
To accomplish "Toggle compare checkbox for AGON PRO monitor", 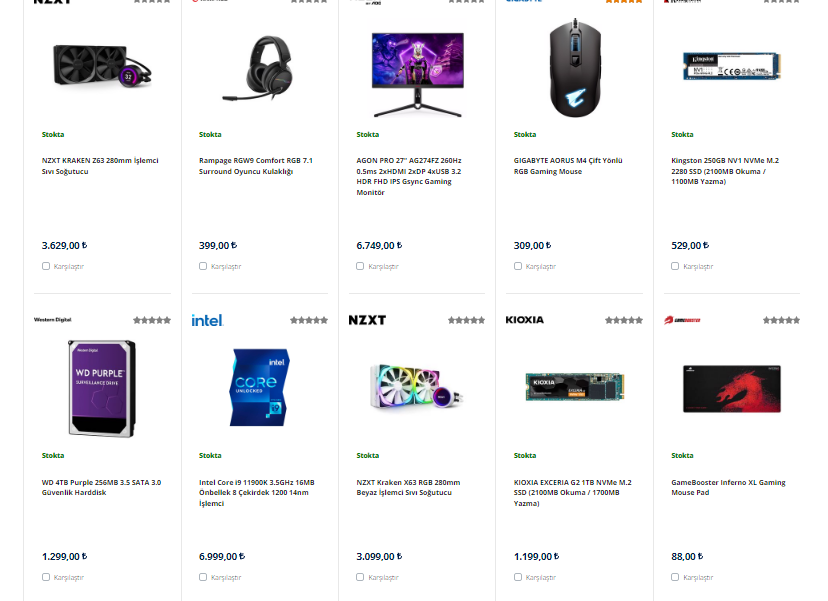I will tap(360, 266).
